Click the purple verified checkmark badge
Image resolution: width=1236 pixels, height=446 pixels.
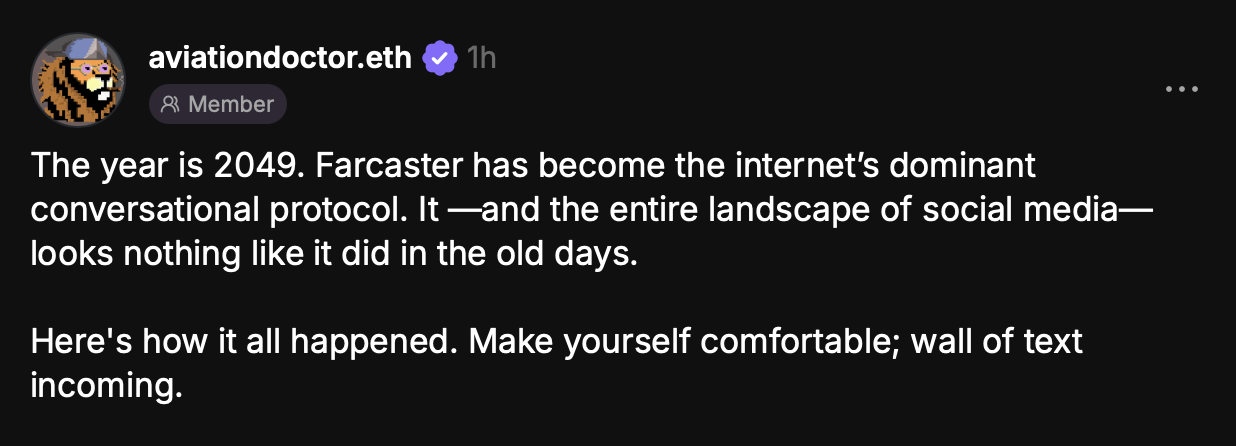click(x=439, y=58)
